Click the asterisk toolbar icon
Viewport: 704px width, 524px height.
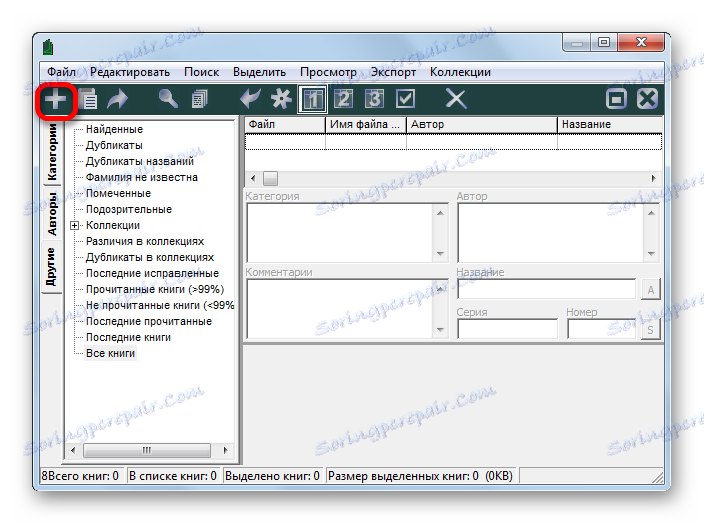(281, 99)
